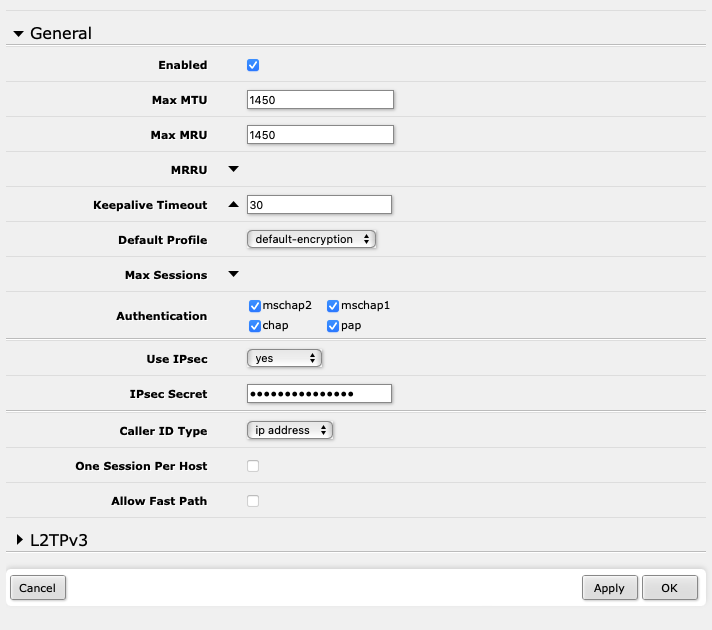
Task: Enable One Session Per Host checkbox
Action: 253,466
